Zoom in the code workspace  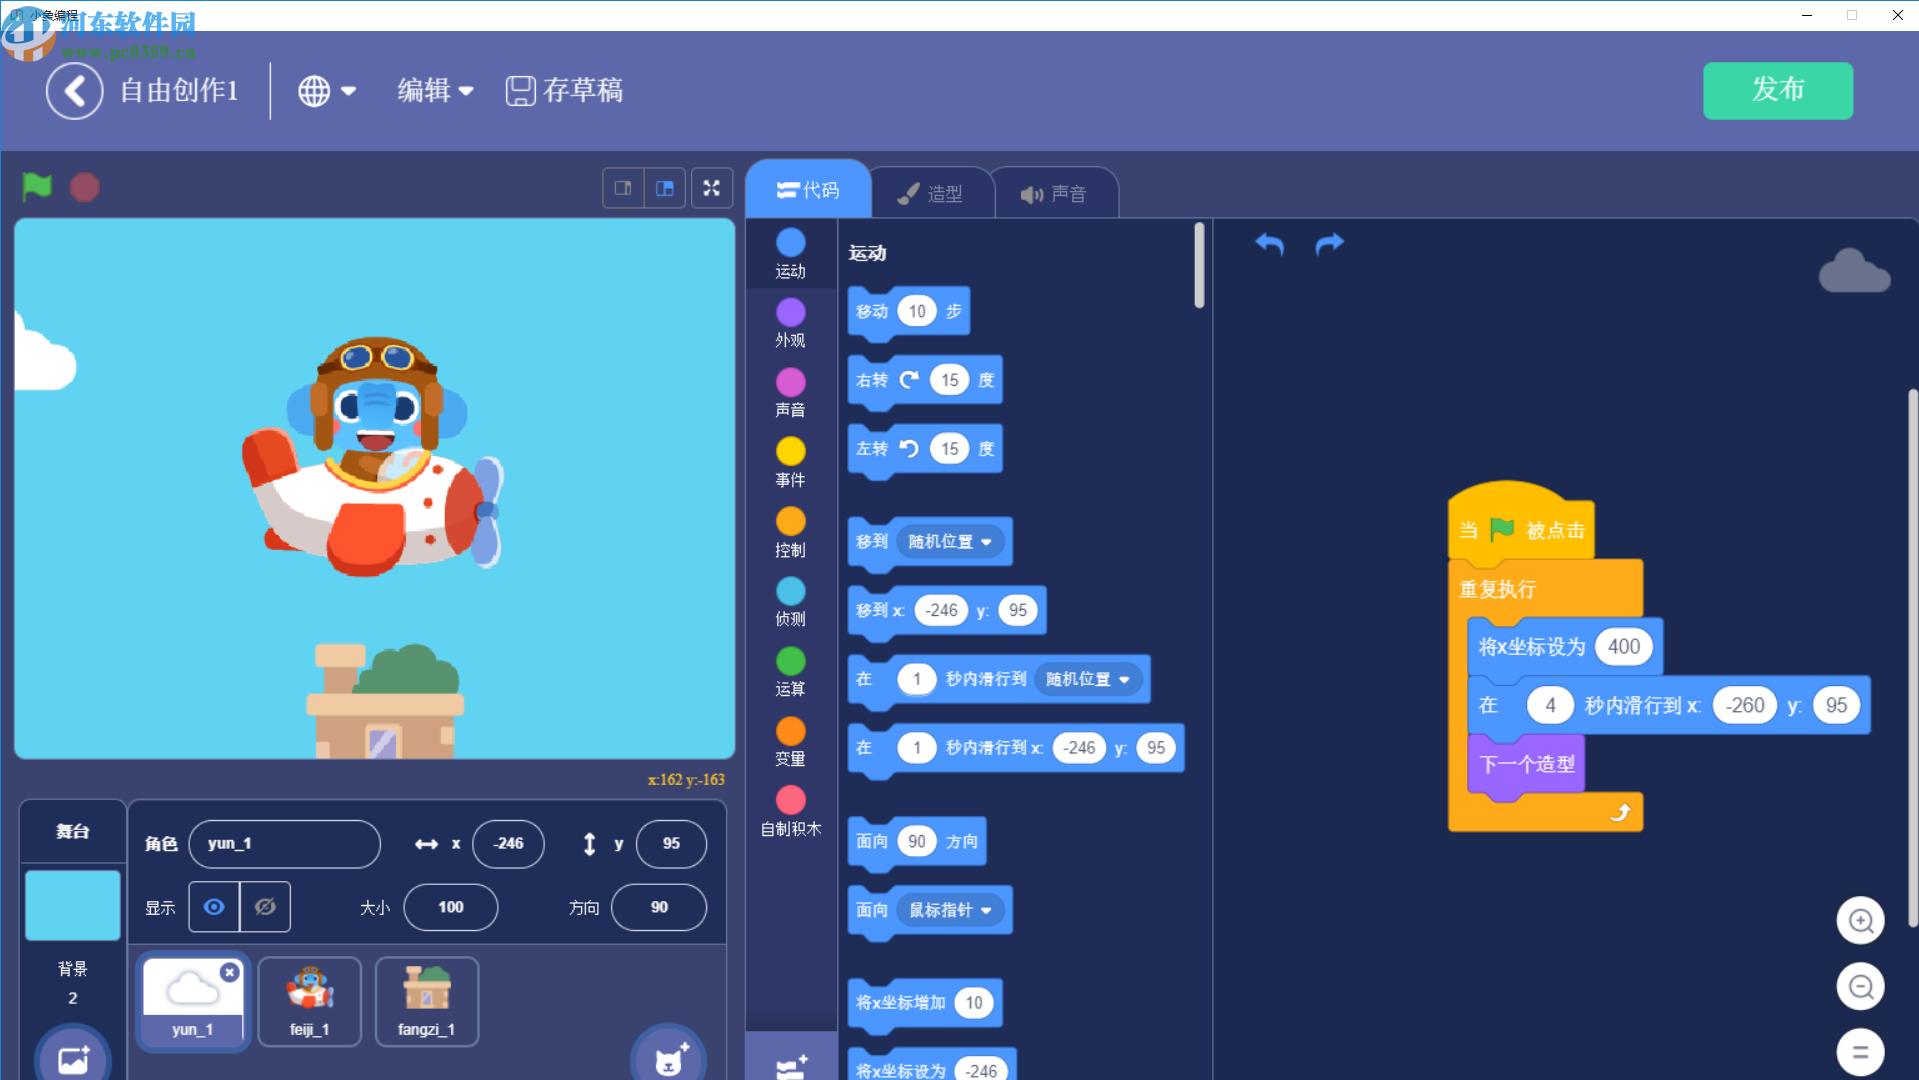1860,920
